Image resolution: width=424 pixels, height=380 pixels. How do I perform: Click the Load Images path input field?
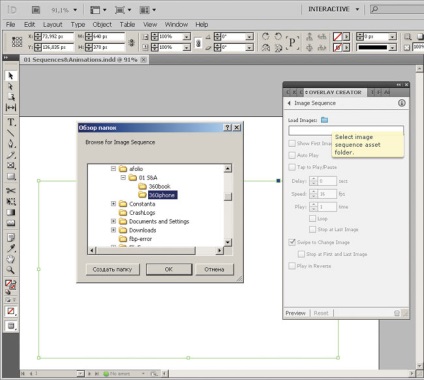pos(346,130)
